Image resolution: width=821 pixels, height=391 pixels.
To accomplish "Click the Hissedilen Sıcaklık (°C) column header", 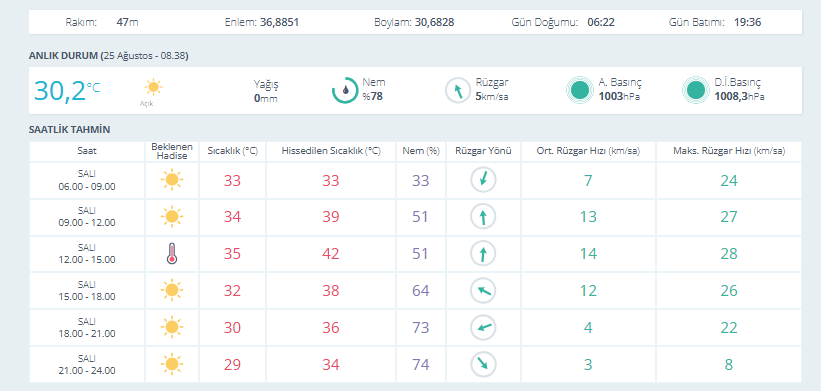I will [x=331, y=151].
